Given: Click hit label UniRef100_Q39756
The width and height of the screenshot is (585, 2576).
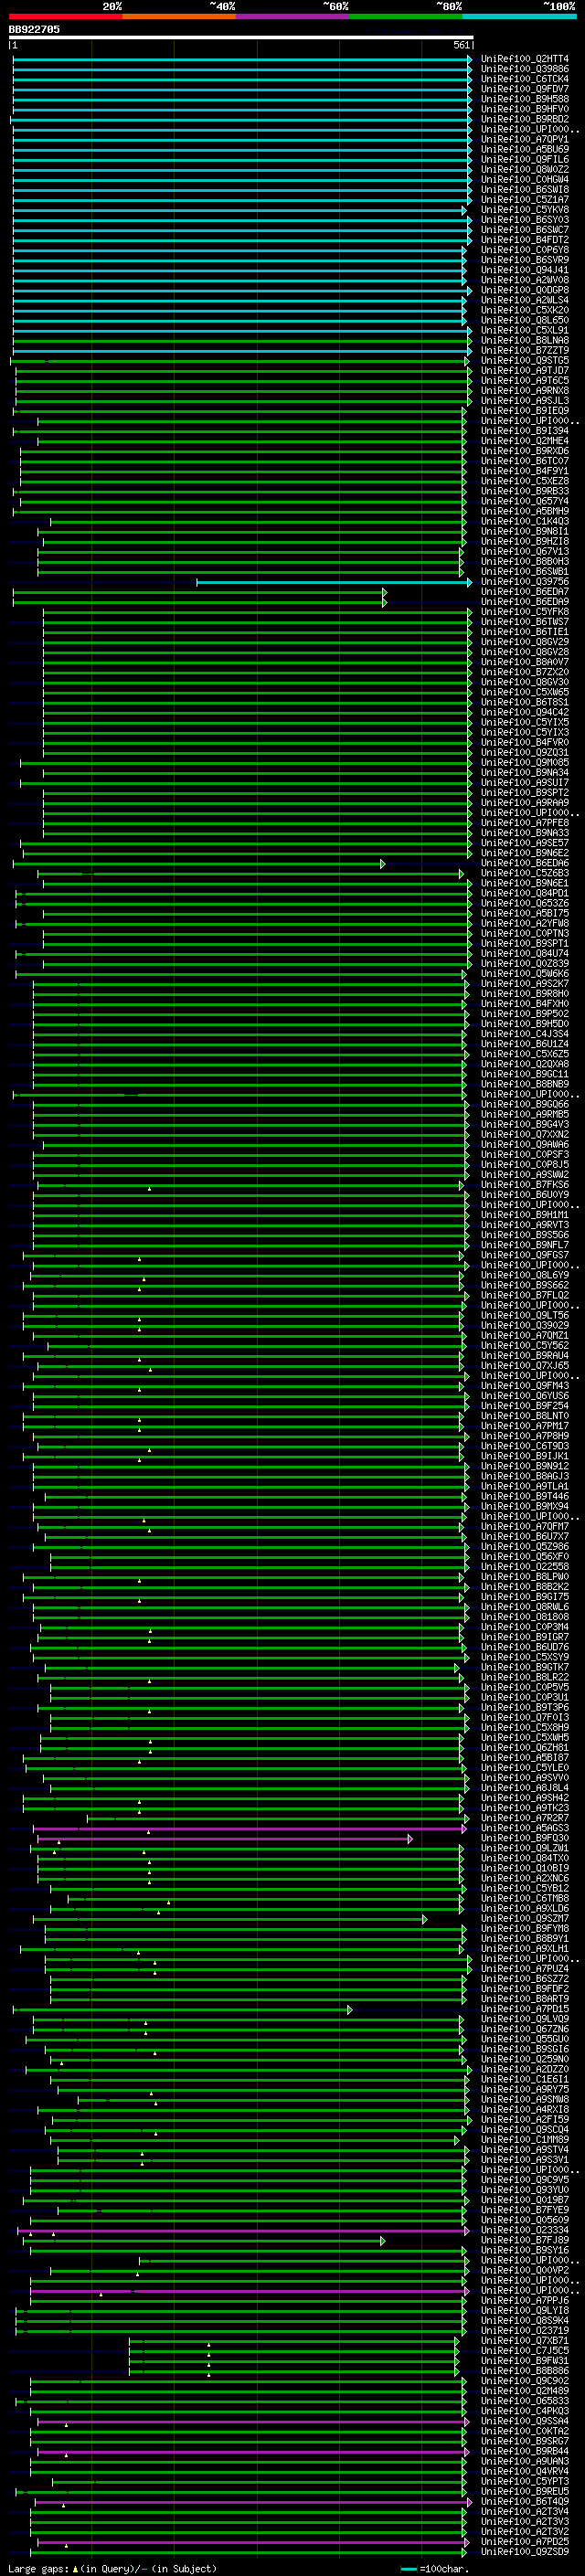Looking at the screenshot, I should pos(524,582).
